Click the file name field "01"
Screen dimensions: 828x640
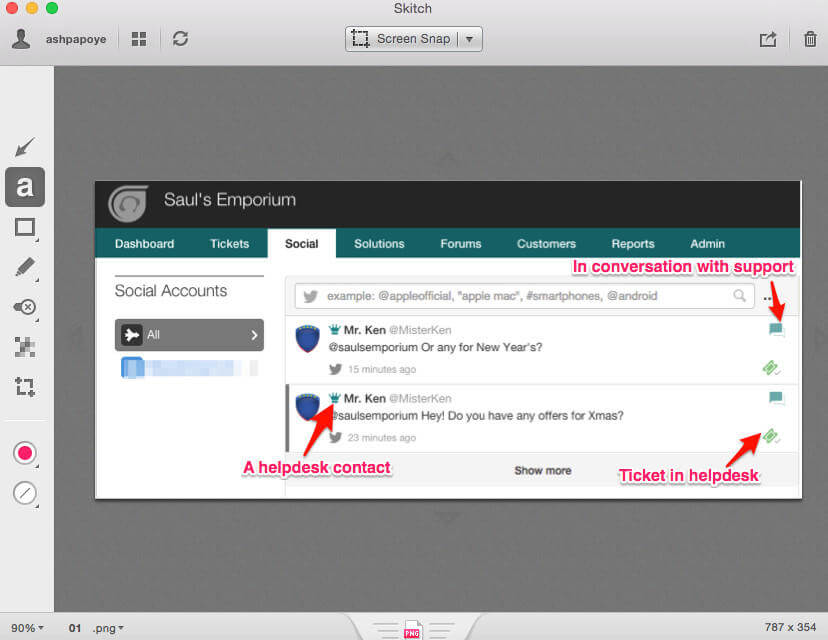(x=74, y=628)
